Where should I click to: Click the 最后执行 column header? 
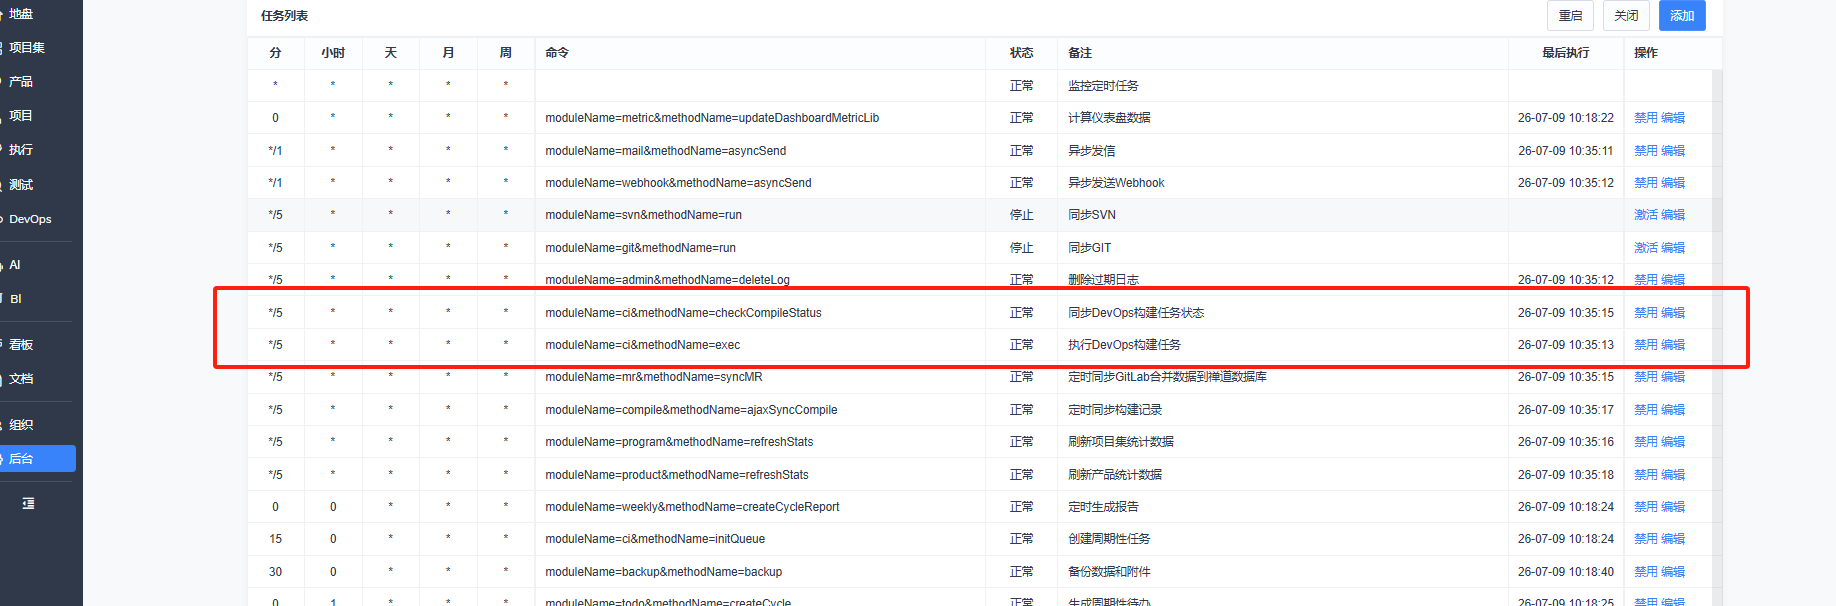[x=1565, y=53]
